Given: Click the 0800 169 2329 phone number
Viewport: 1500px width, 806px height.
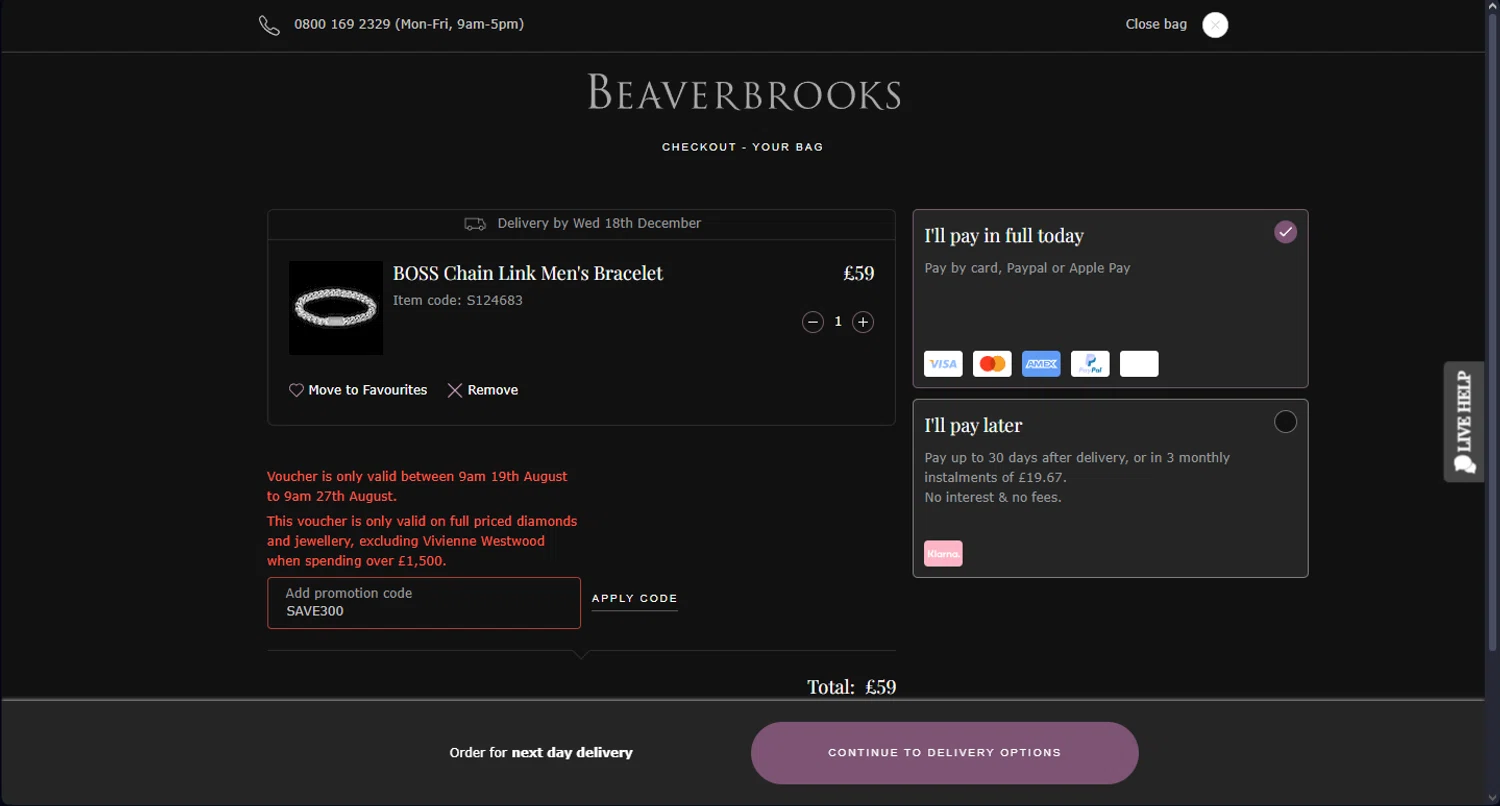Looking at the screenshot, I should coord(342,24).
